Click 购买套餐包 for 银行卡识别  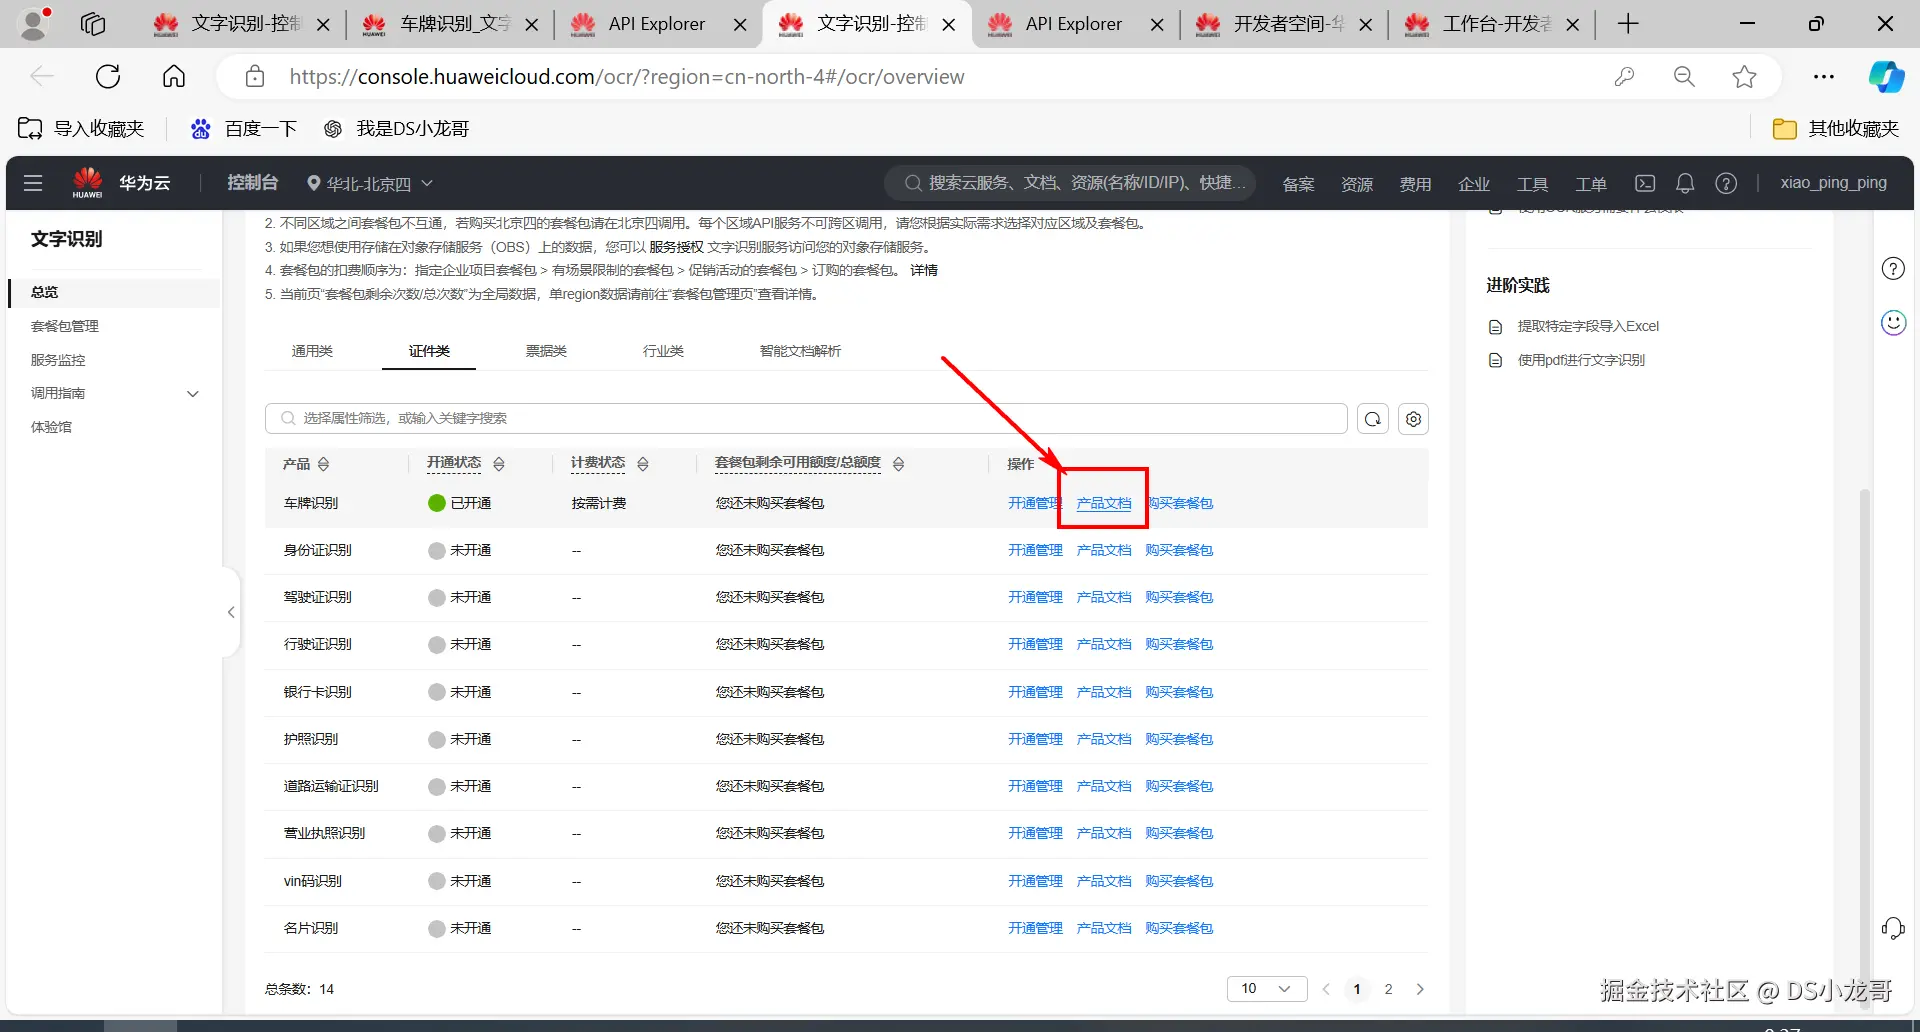click(x=1179, y=692)
